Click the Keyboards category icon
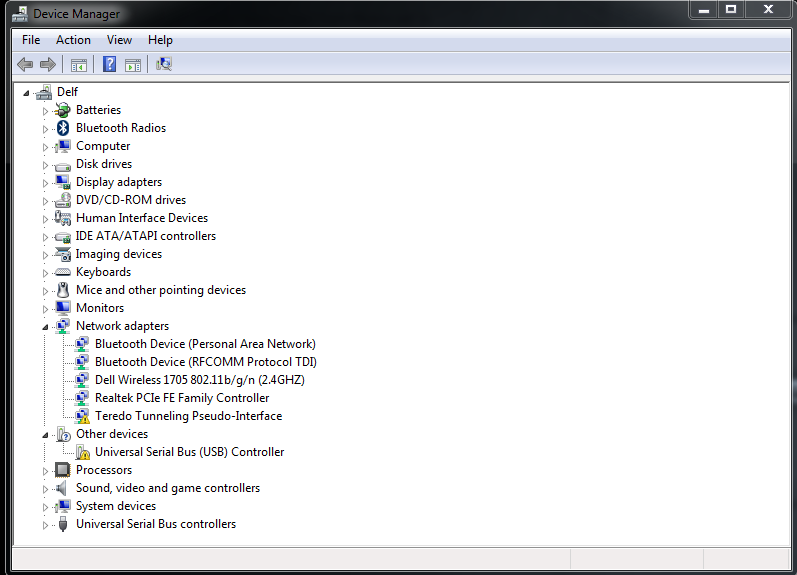This screenshot has height=575, width=797. click(63, 273)
